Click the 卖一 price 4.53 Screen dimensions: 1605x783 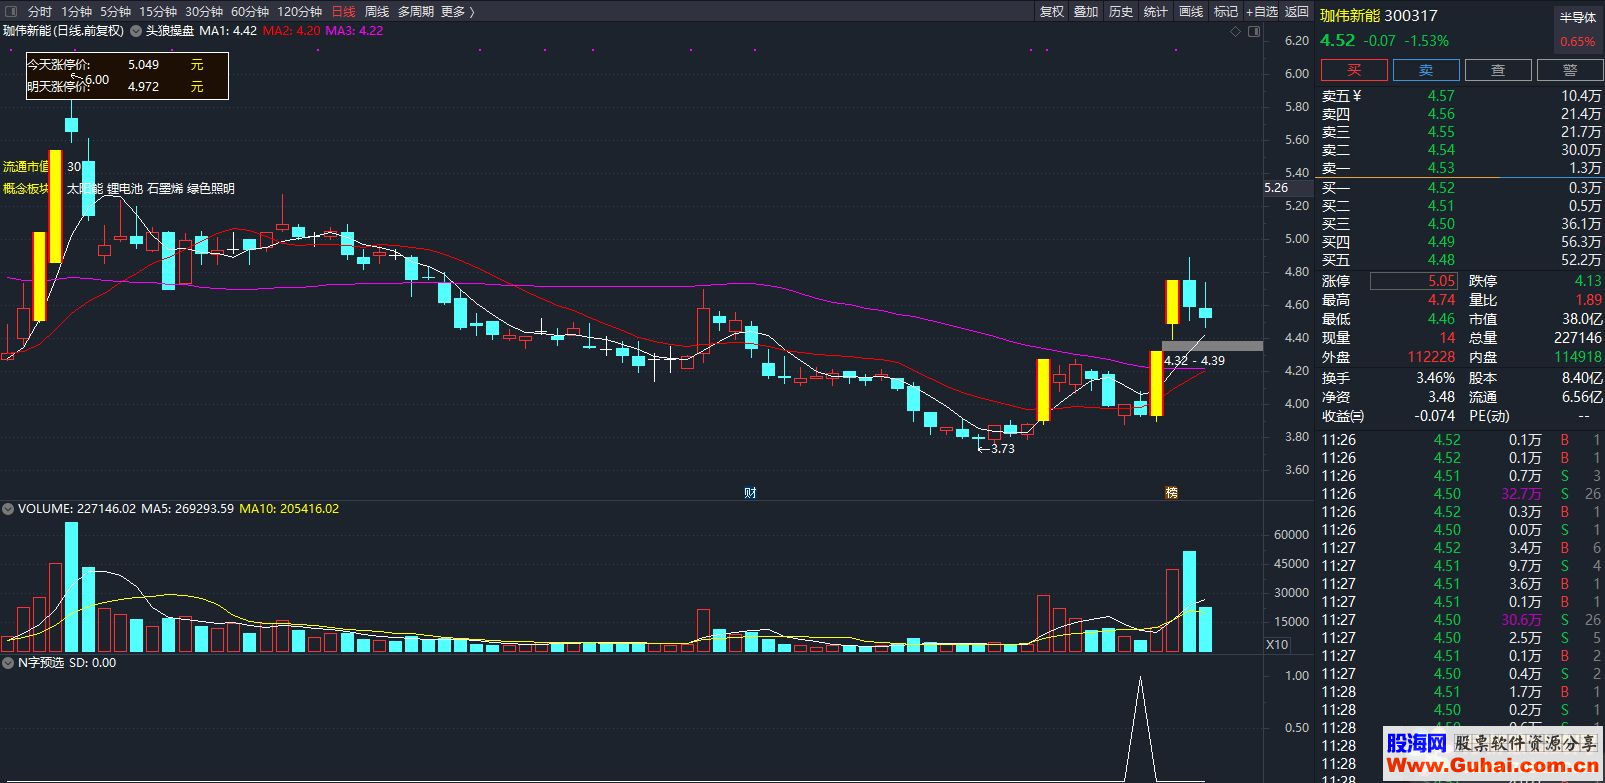[x=1441, y=168]
